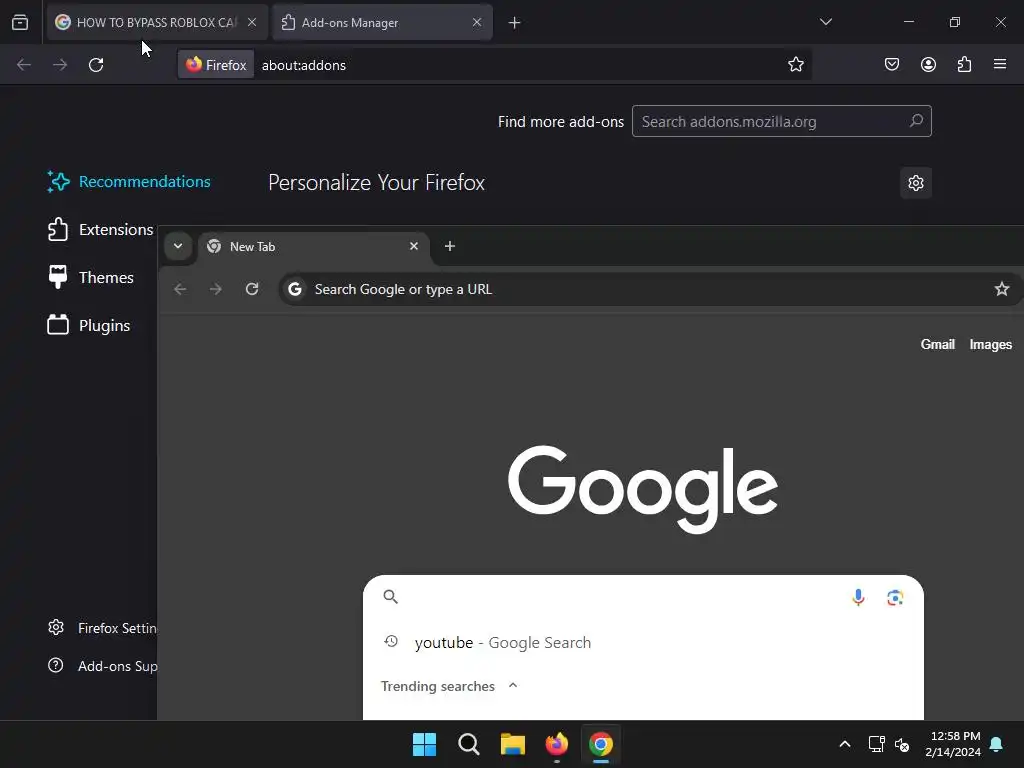Open Firefox list all tabs dropdown
The width and height of the screenshot is (1024, 768).
click(825, 22)
